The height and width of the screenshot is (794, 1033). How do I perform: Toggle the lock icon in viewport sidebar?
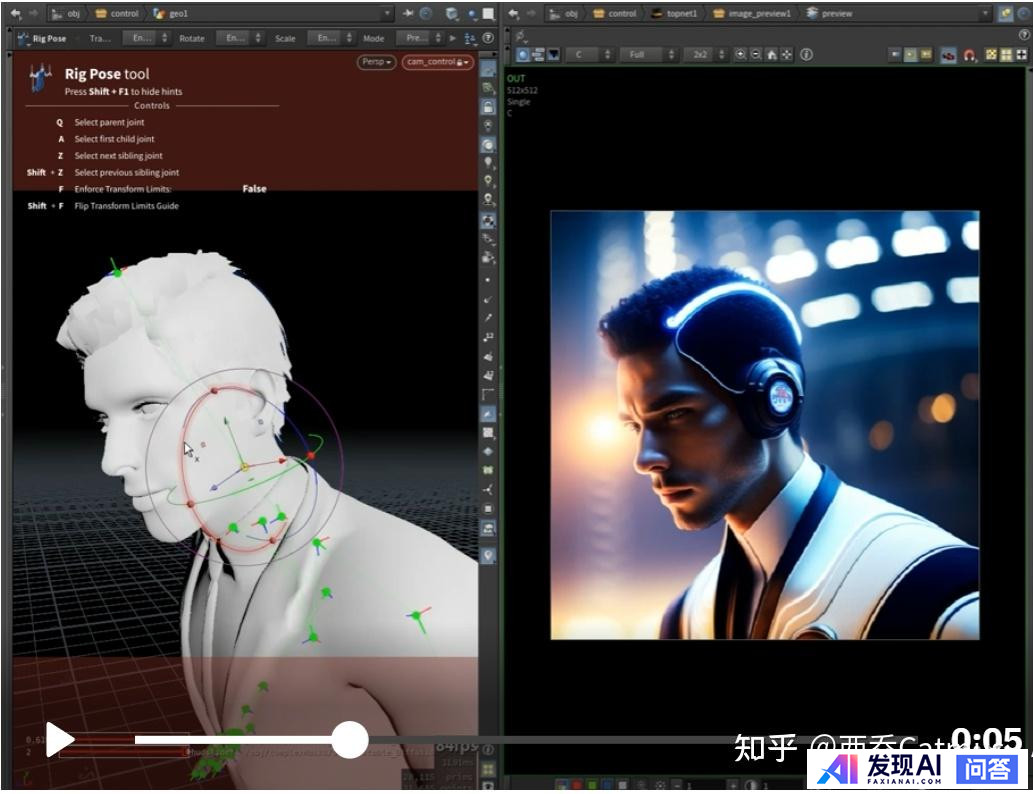[x=488, y=107]
